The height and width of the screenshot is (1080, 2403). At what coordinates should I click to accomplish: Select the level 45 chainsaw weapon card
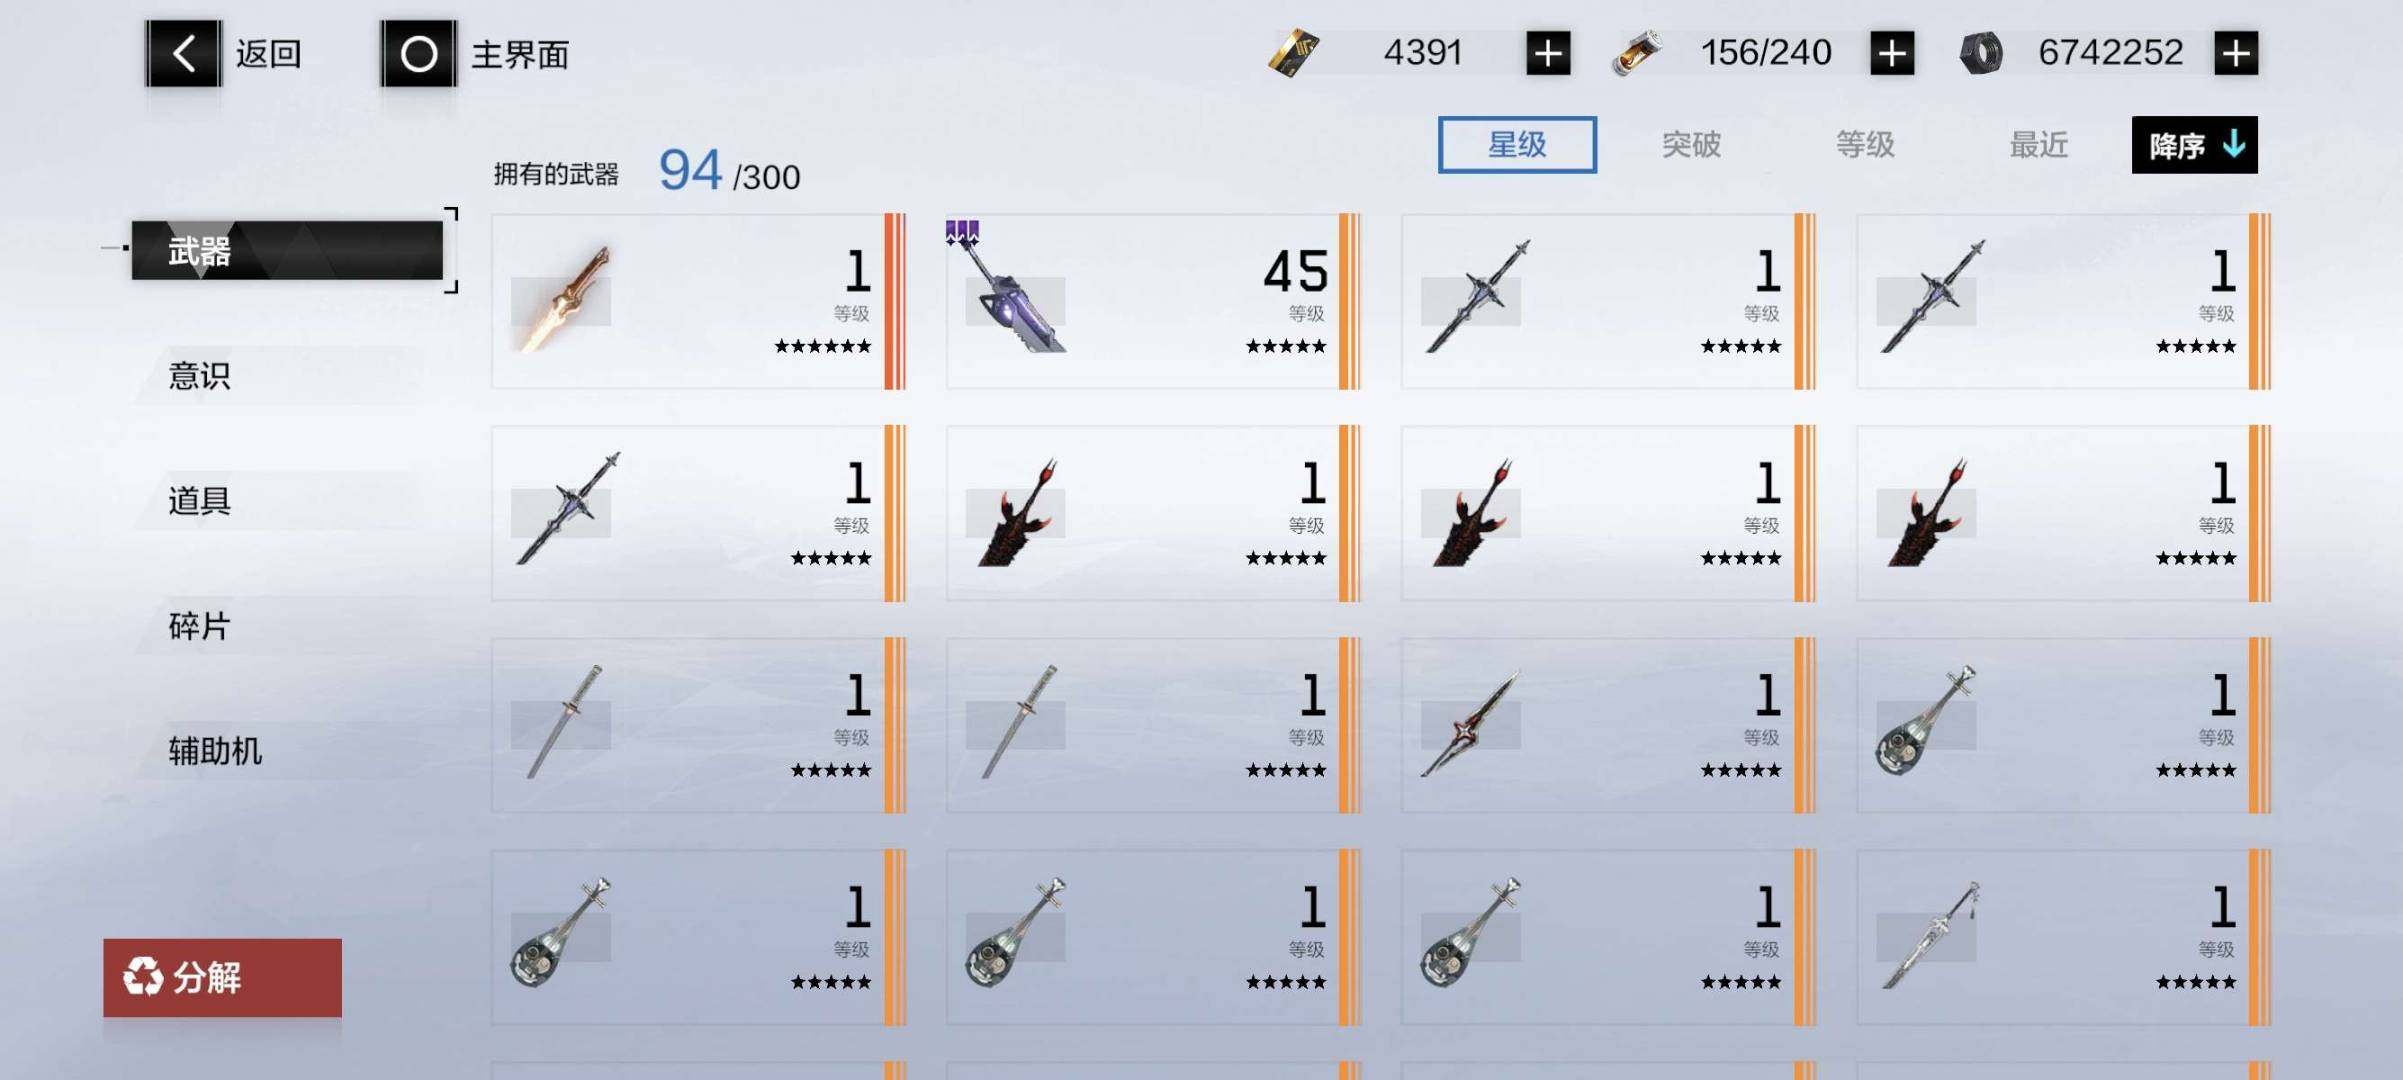pyautogui.click(x=1153, y=301)
